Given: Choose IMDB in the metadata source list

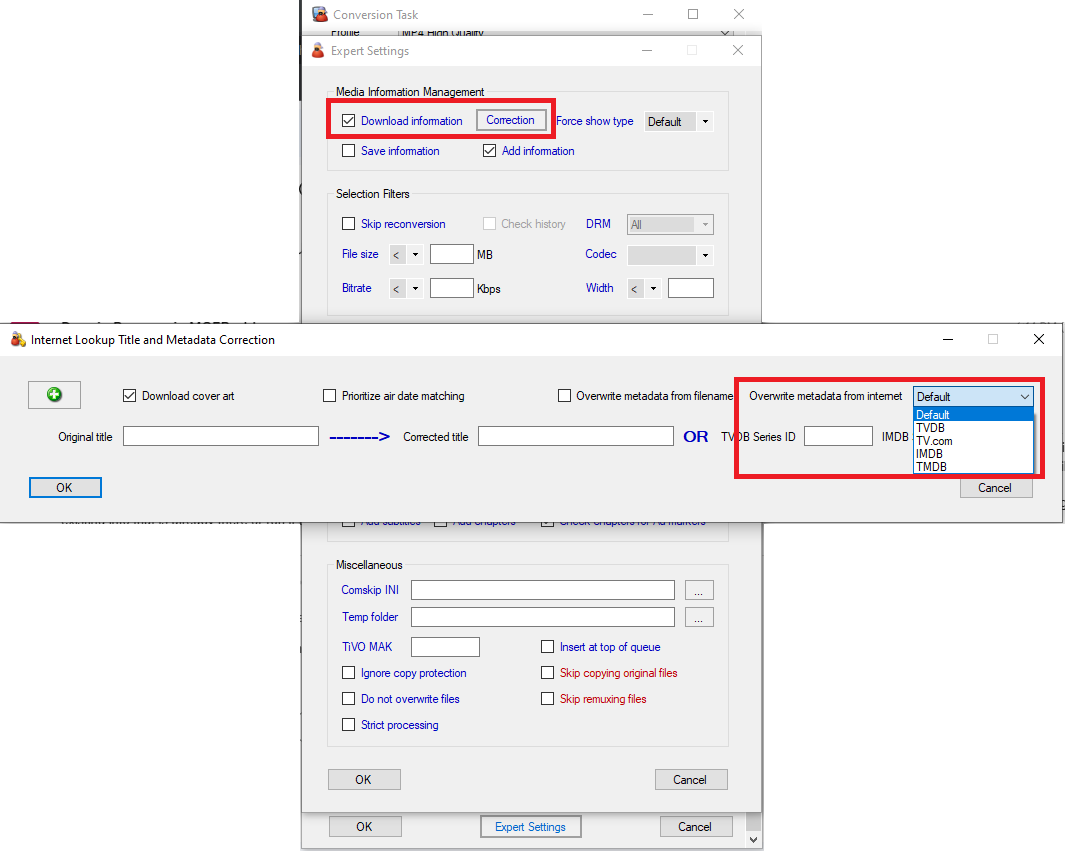Looking at the screenshot, I should click(931, 454).
